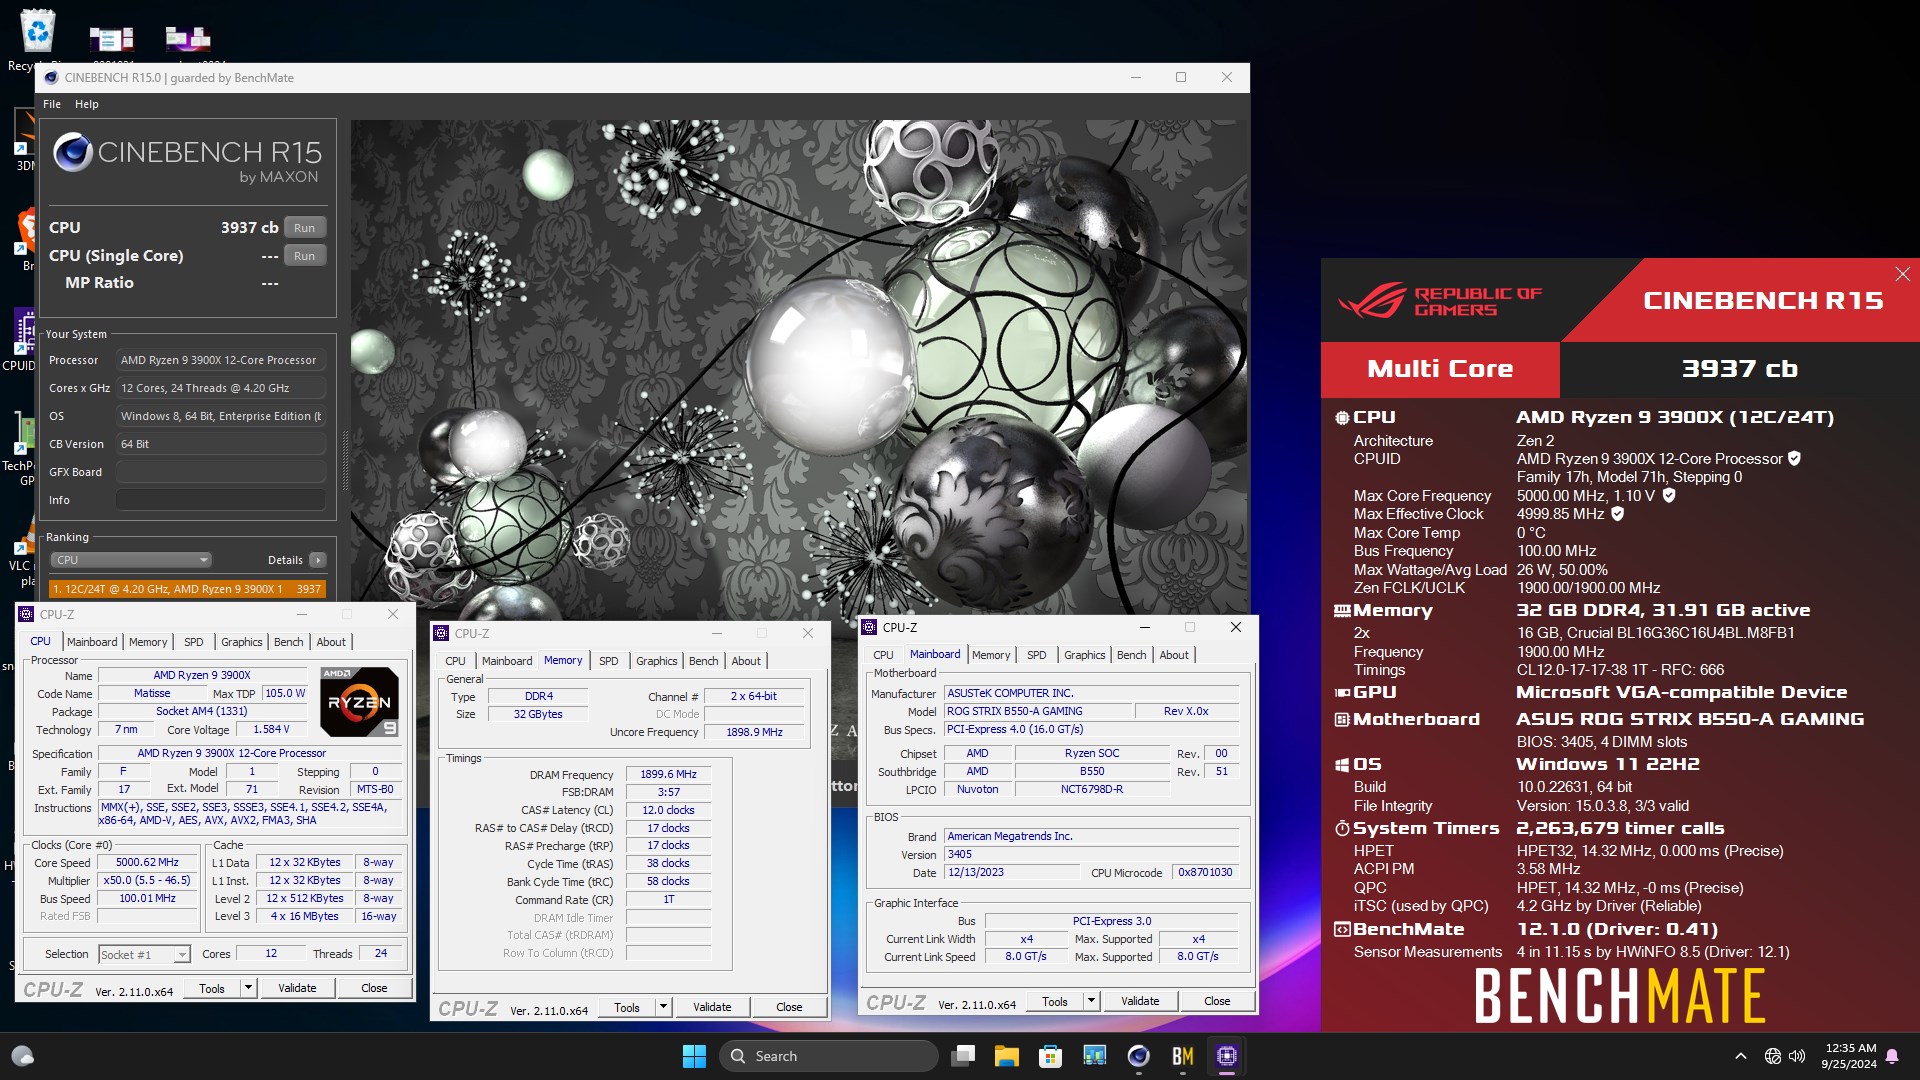Select the 12C/24T ranking result row
The height and width of the screenshot is (1080, 1920).
187,589
